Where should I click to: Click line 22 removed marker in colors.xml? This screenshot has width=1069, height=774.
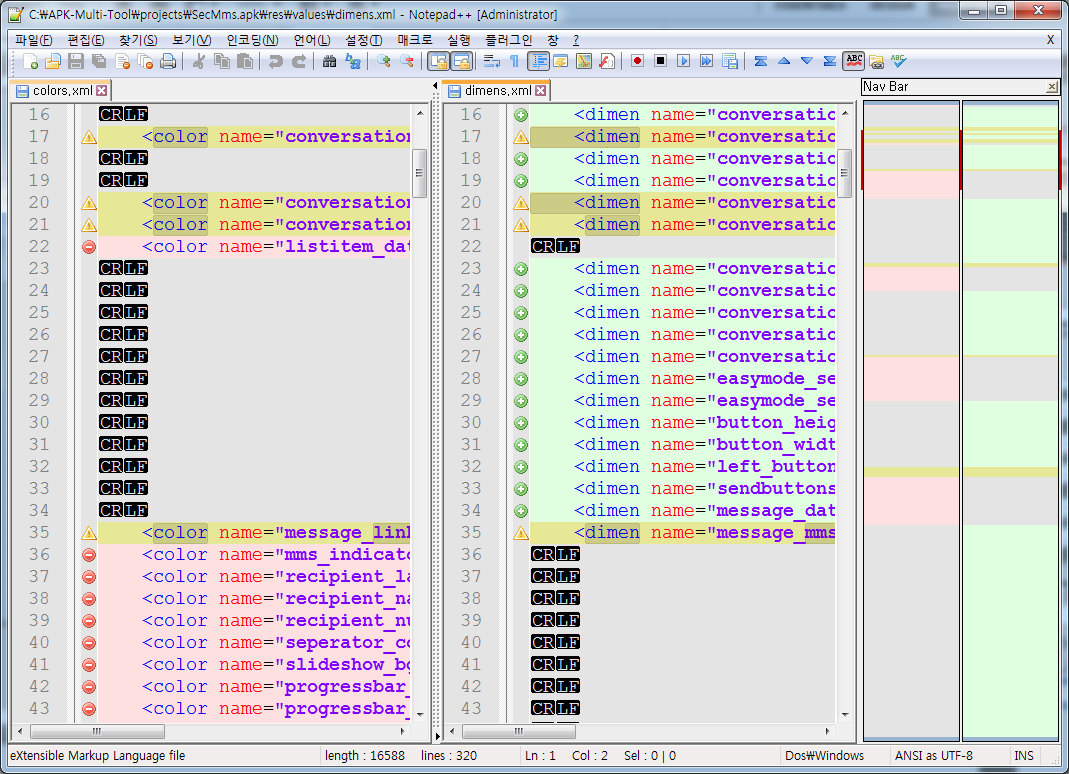tap(88, 247)
